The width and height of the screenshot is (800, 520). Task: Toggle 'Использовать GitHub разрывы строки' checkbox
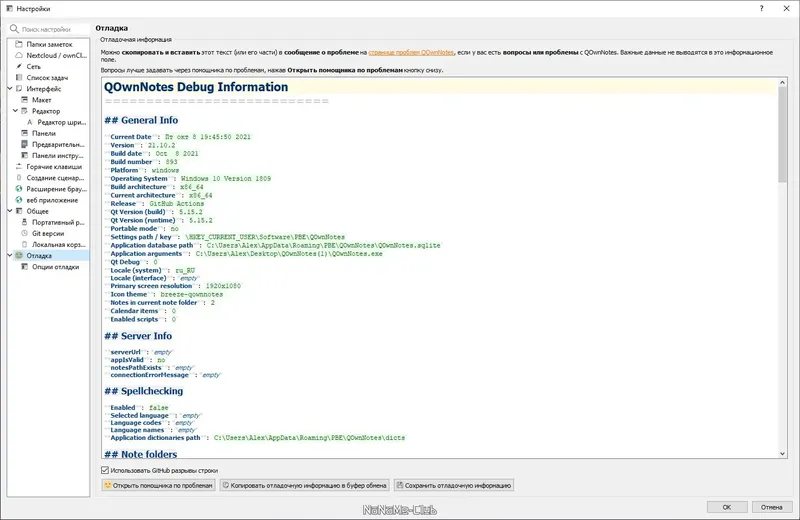click(x=105, y=470)
